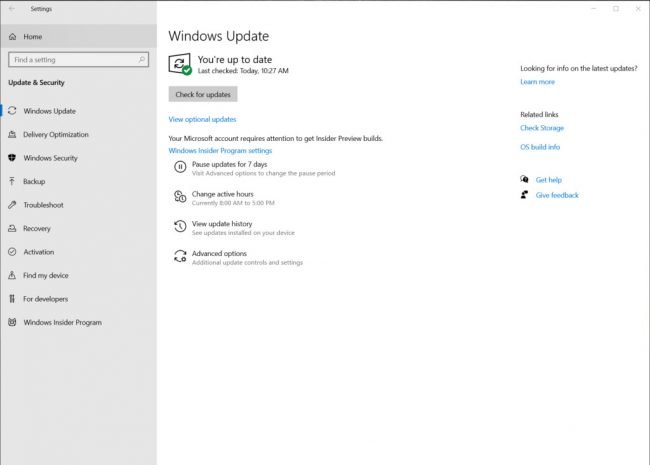Click the back arrow in Settings title bar
Viewport: 650px width, 465px height.
pos(12,9)
